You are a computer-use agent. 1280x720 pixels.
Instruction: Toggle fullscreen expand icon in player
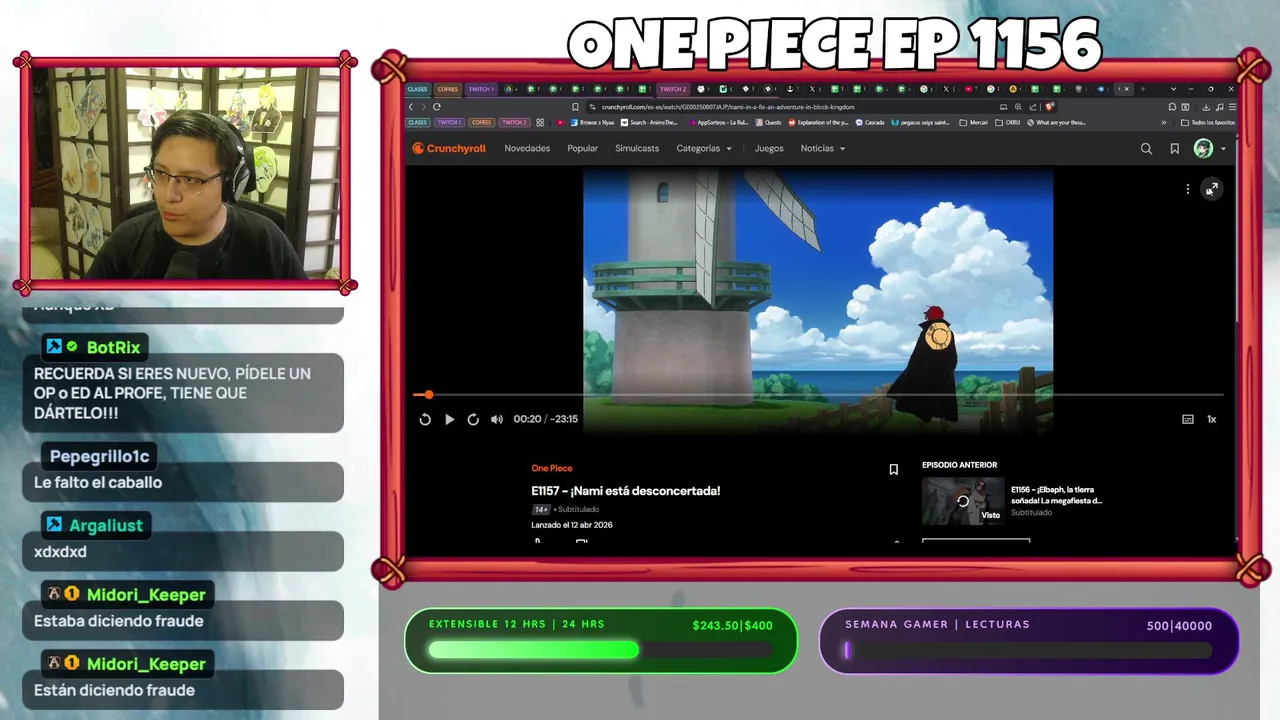coord(1211,189)
